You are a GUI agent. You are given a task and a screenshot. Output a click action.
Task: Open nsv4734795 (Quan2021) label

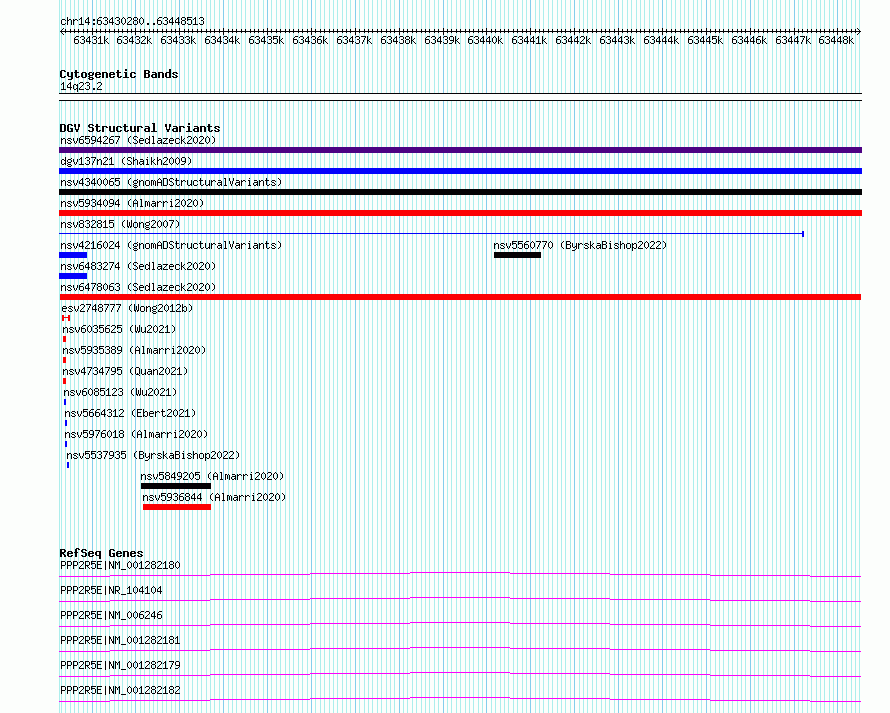(x=125, y=371)
